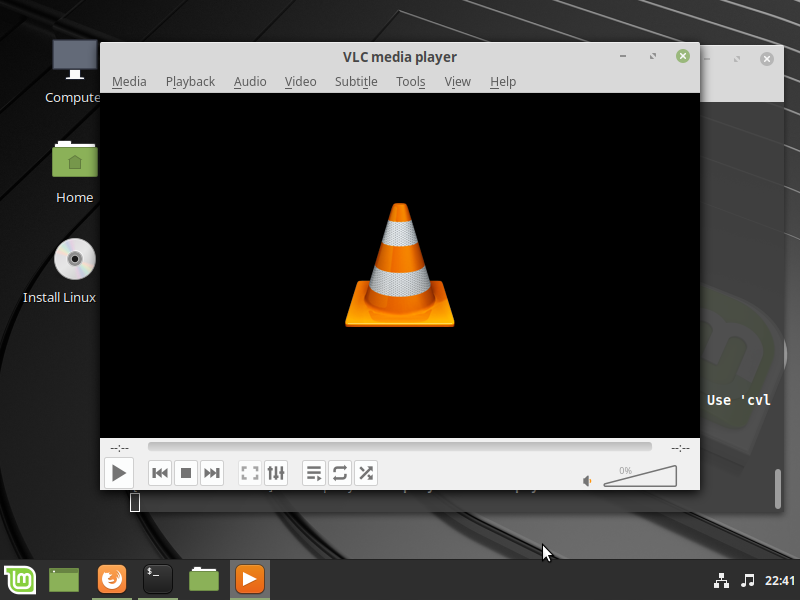Start playback with the Play button
This screenshot has width=800, height=600.
(x=119, y=473)
